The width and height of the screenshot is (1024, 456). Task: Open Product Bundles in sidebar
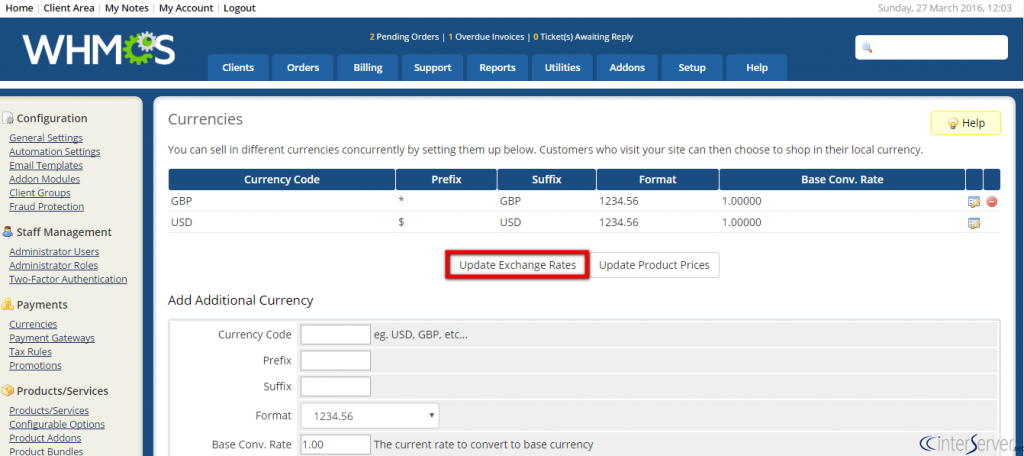[46, 451]
